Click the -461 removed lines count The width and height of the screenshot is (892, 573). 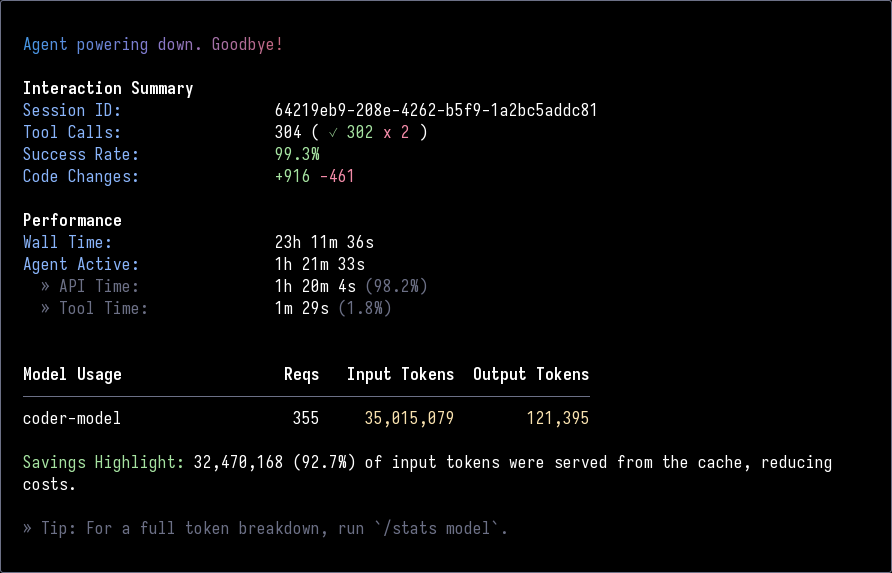337,177
